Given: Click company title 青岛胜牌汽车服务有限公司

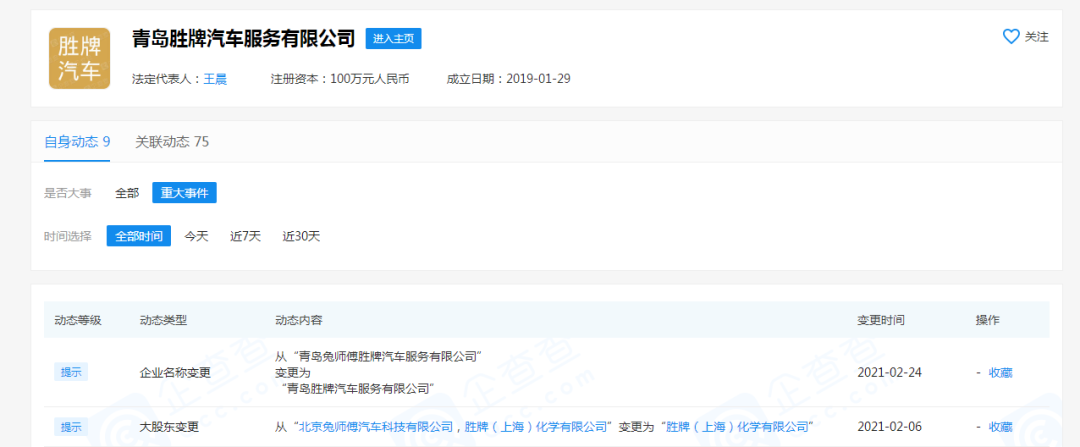Looking at the screenshot, I should (243, 39).
